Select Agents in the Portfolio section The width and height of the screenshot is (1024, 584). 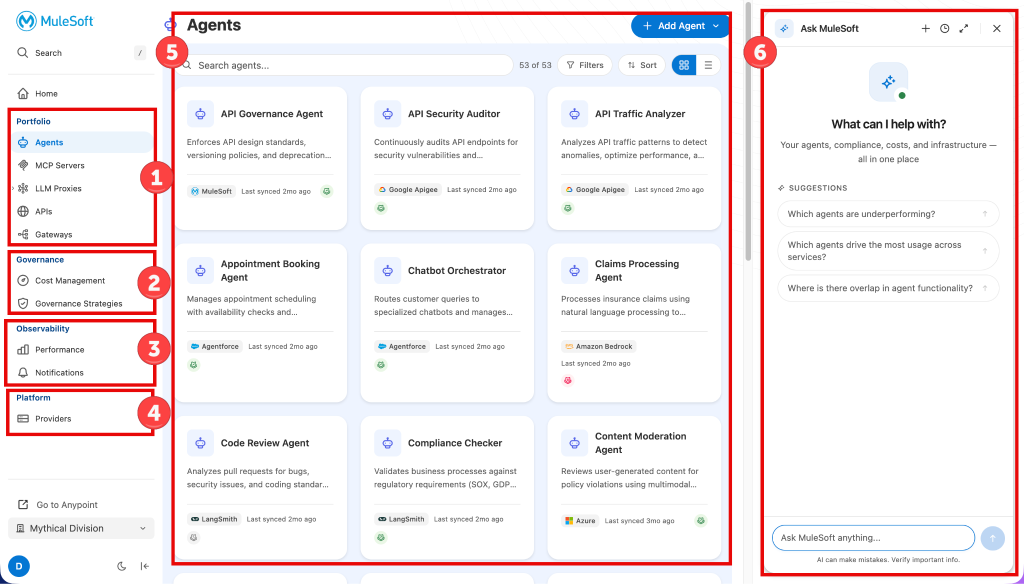pos(81,142)
